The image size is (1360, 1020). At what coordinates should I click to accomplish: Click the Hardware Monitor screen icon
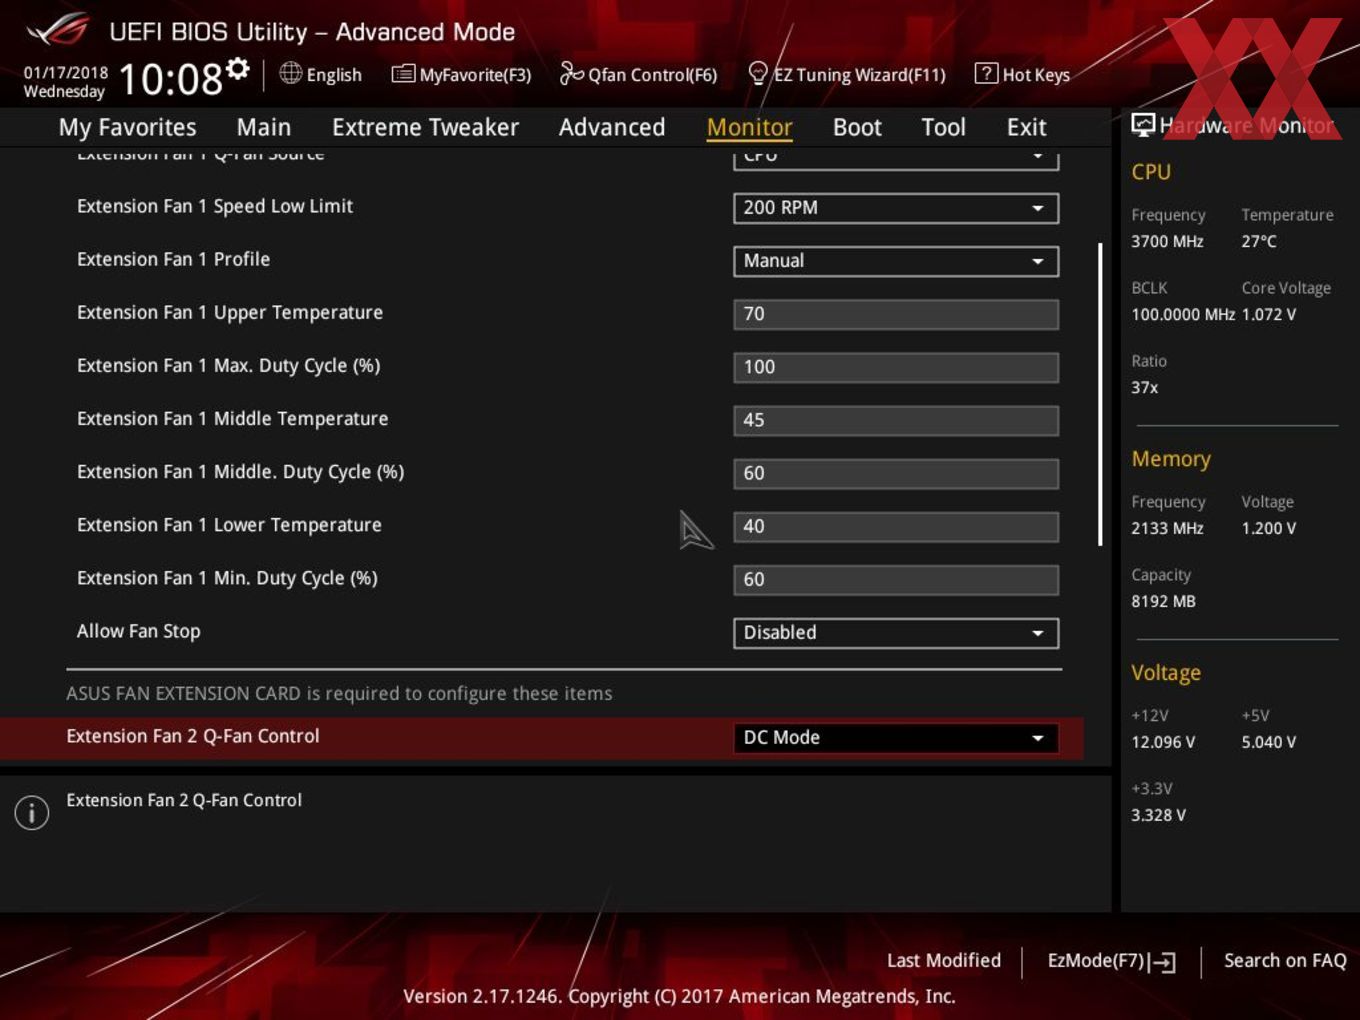[1143, 125]
